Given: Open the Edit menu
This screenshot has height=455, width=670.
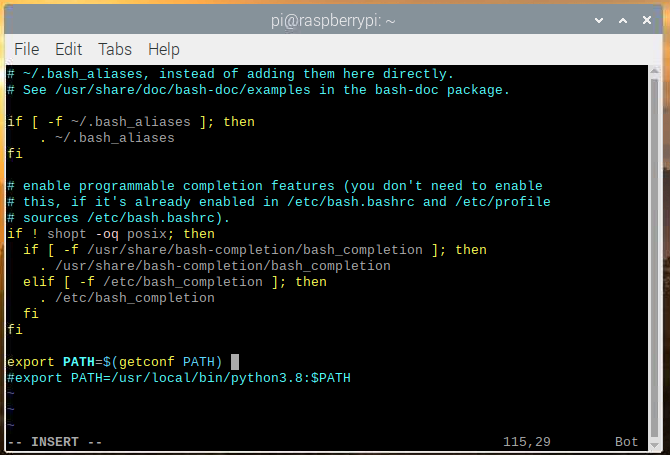Looking at the screenshot, I should point(68,49).
